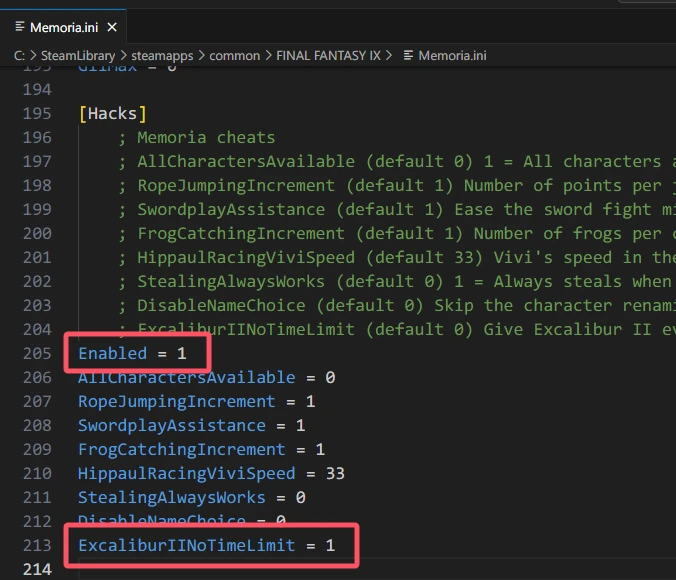Click line number 214 in the gutter

tap(37, 570)
